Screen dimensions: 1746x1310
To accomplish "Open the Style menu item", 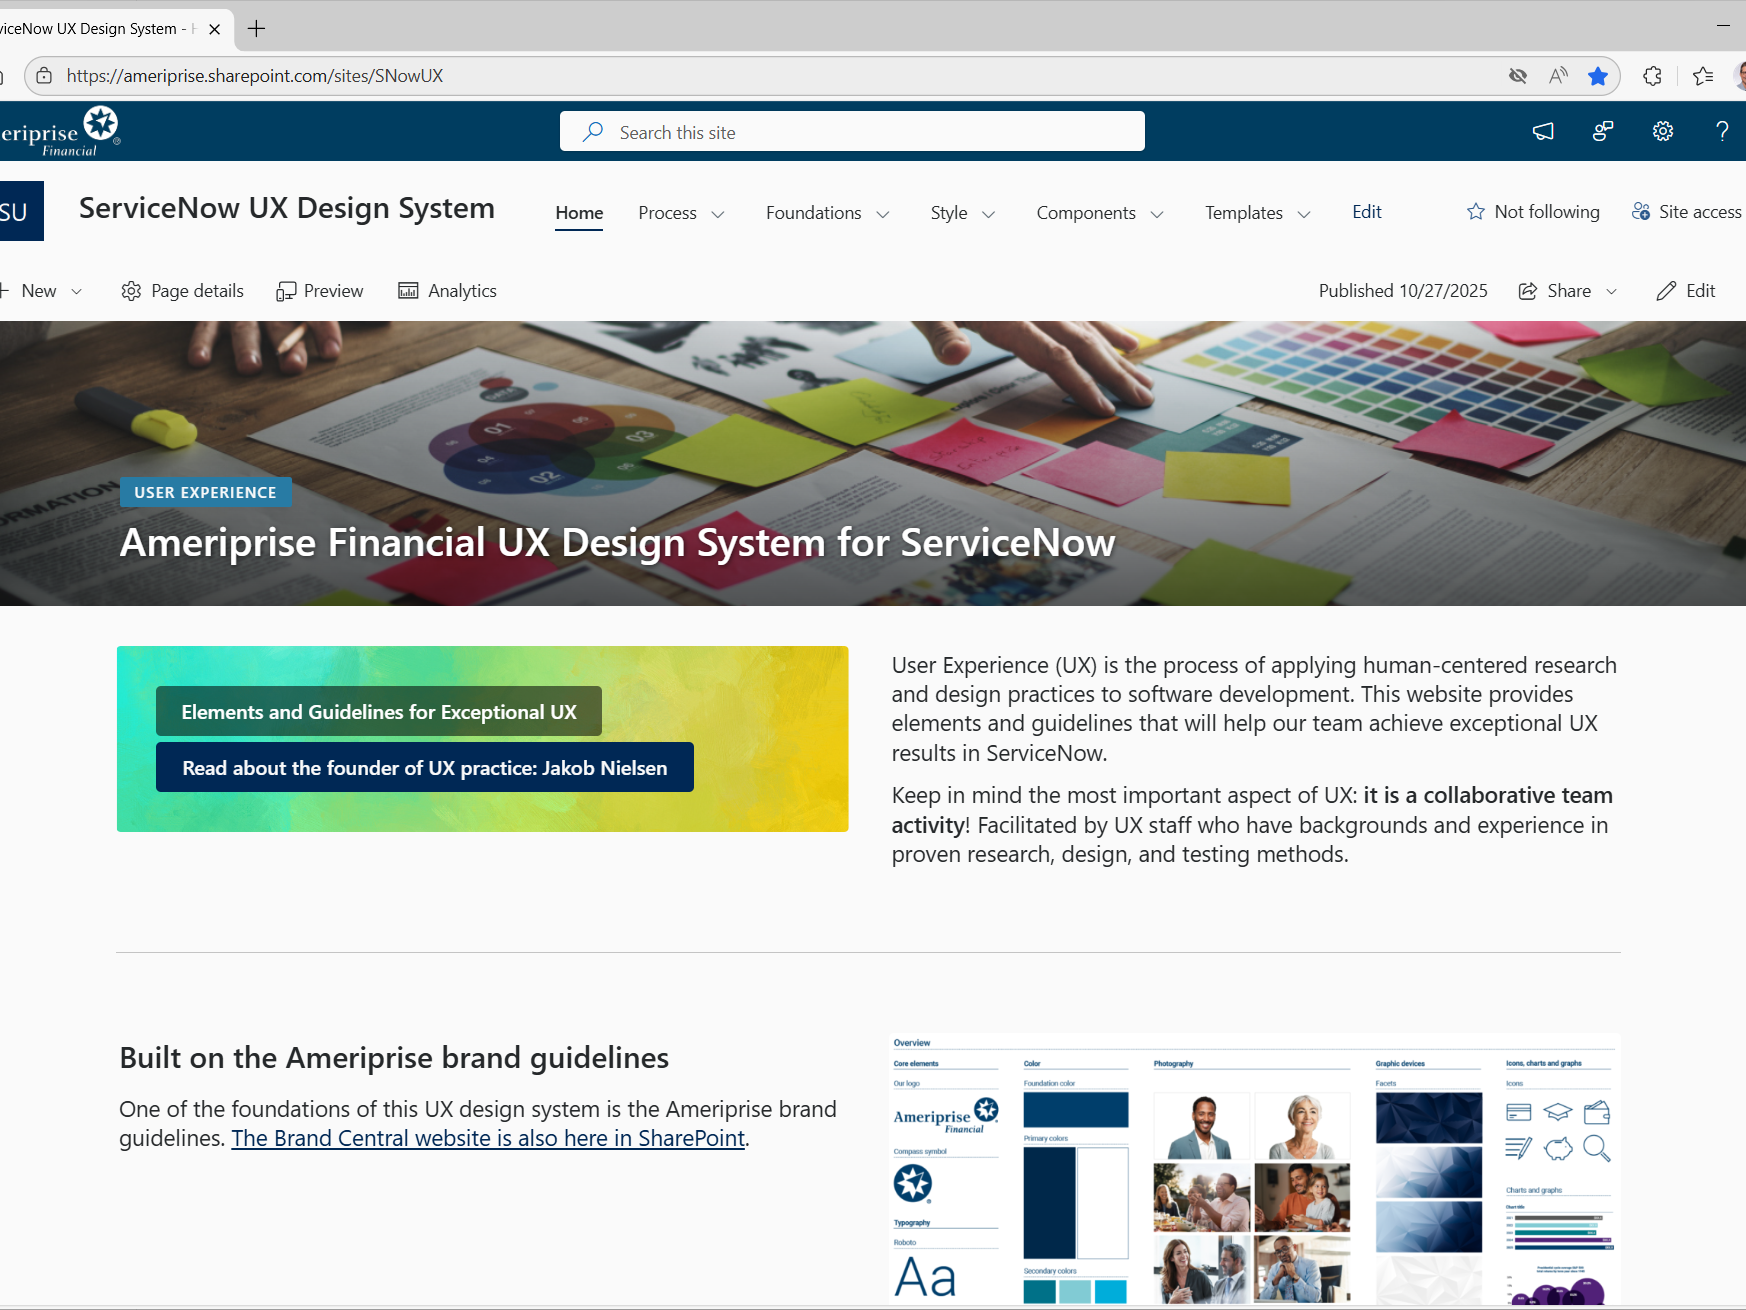I will pyautogui.click(x=948, y=213).
